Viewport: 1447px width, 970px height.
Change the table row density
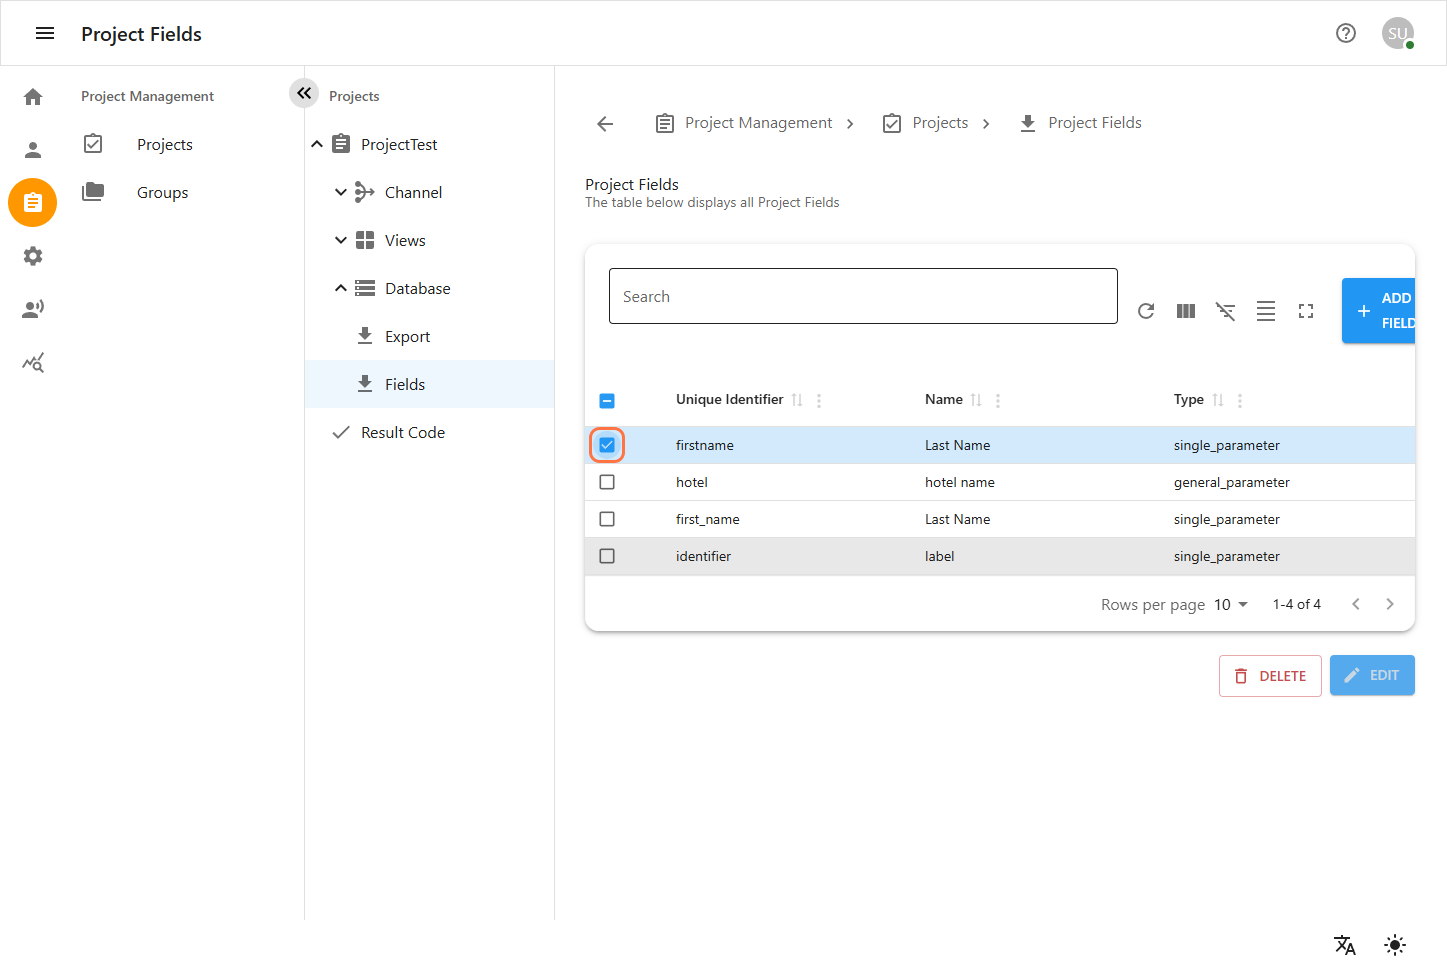pos(1266,311)
